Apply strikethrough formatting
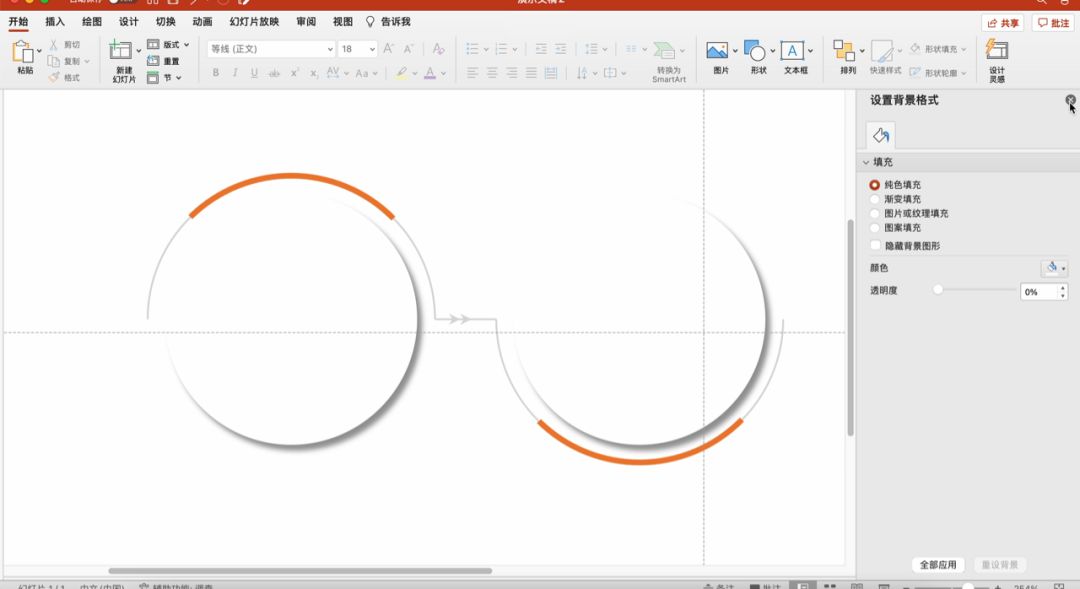This screenshot has width=1080, height=589. (x=274, y=72)
